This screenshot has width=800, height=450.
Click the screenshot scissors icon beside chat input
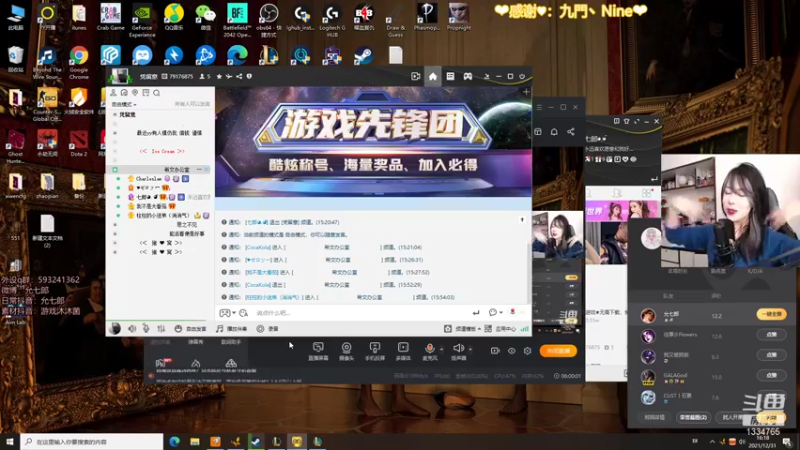tap(243, 313)
